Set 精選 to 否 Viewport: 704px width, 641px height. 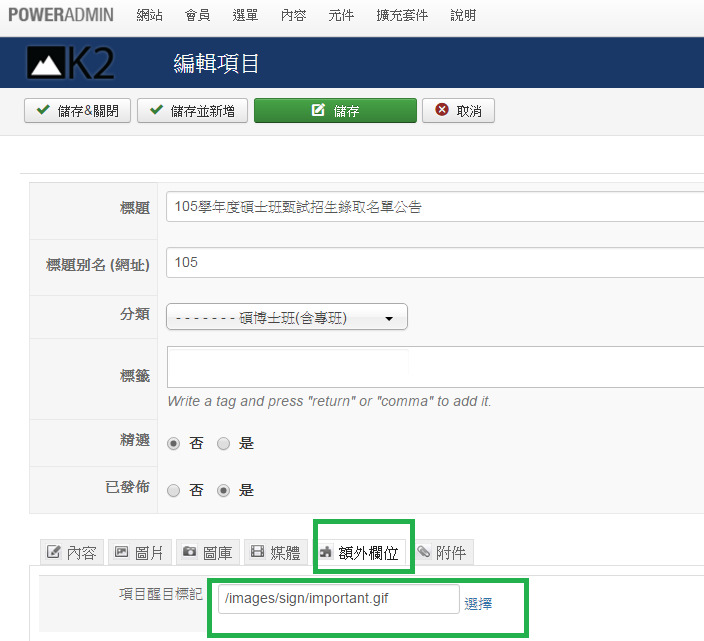point(173,444)
